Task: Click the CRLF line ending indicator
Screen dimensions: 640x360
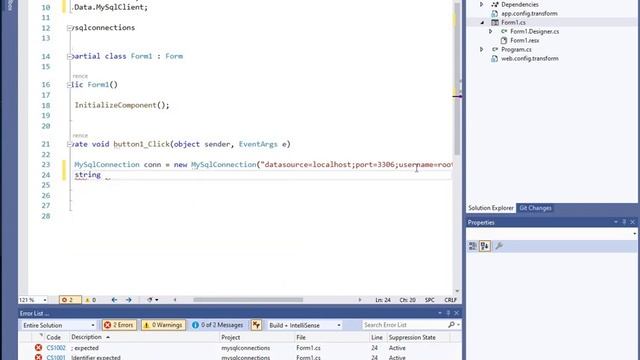Action: coord(451,300)
